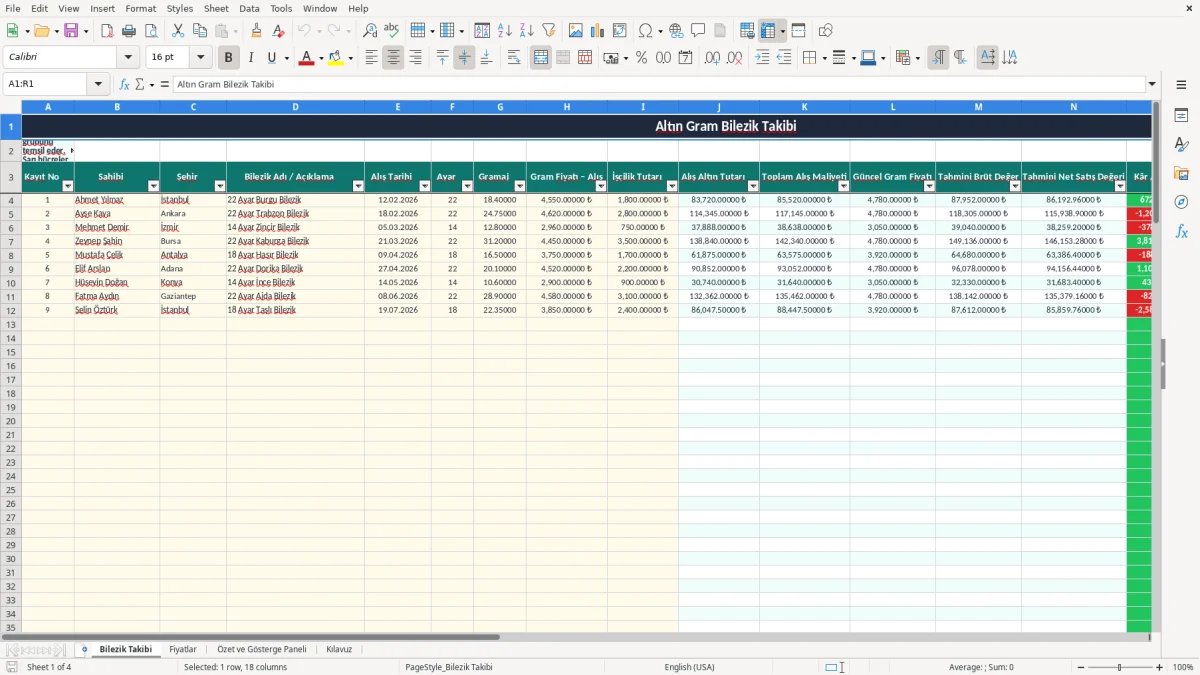The height and width of the screenshot is (675, 1200).
Task: Sort ascending
Action: [x=505, y=31]
